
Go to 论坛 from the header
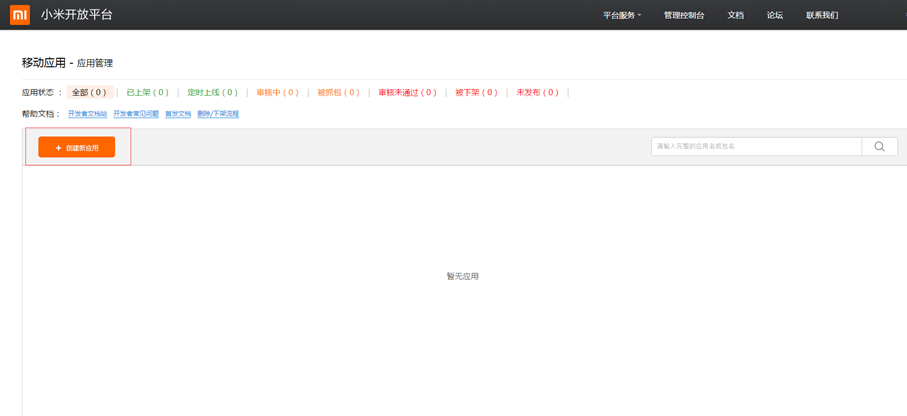coord(775,15)
